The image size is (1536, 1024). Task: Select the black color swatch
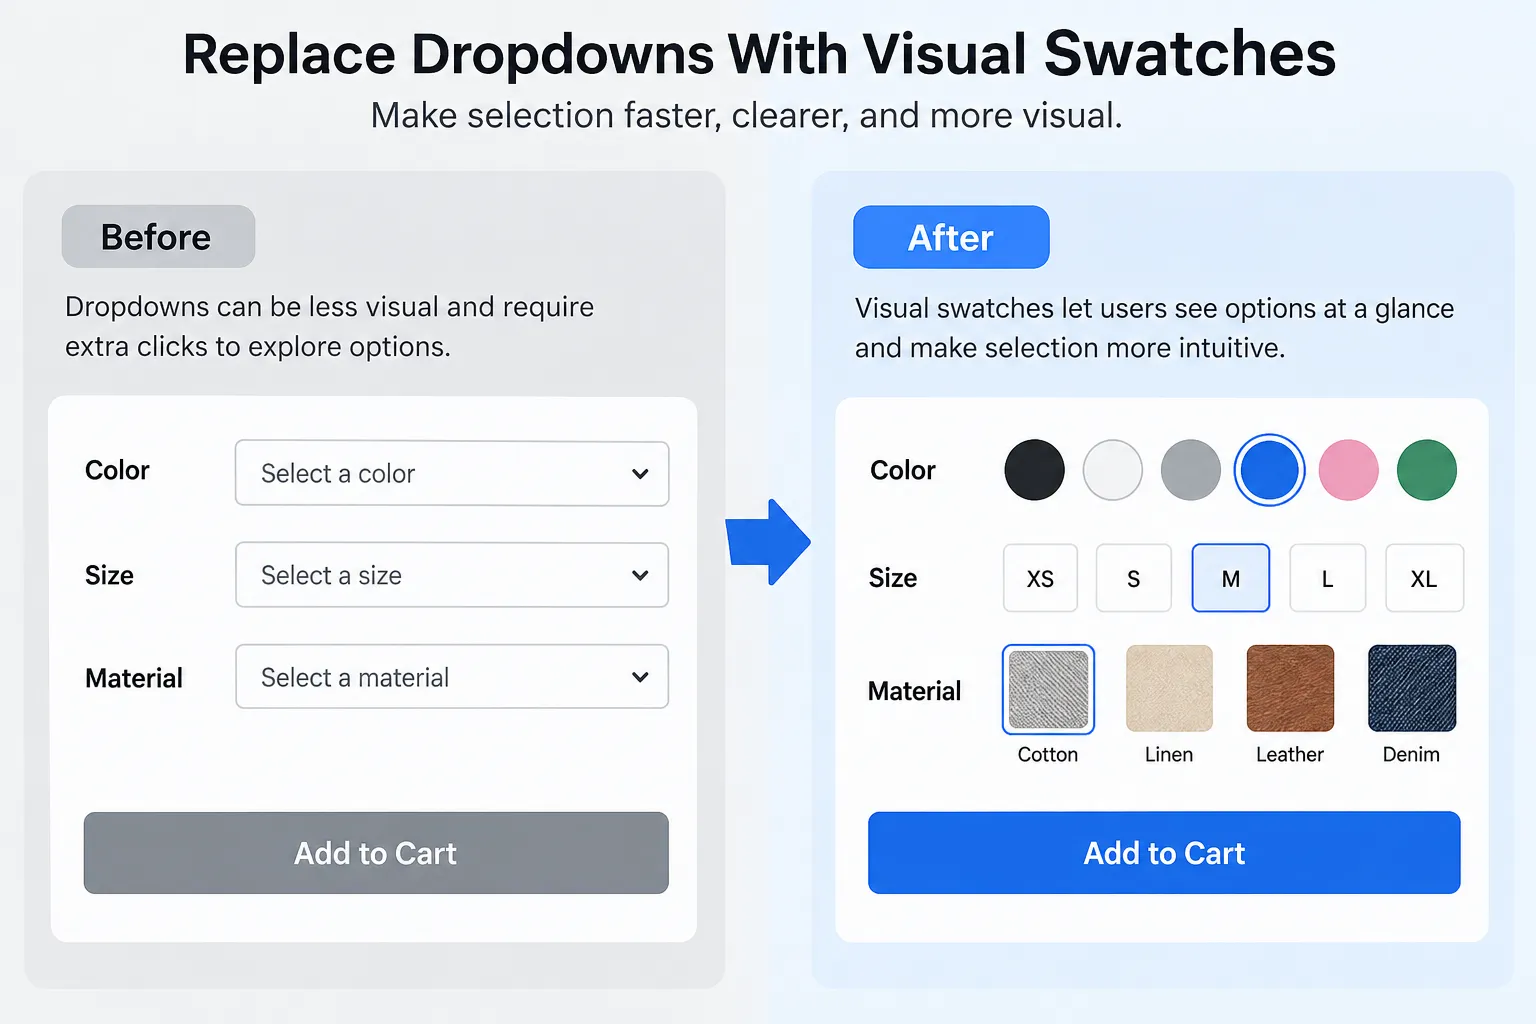[1034, 470]
